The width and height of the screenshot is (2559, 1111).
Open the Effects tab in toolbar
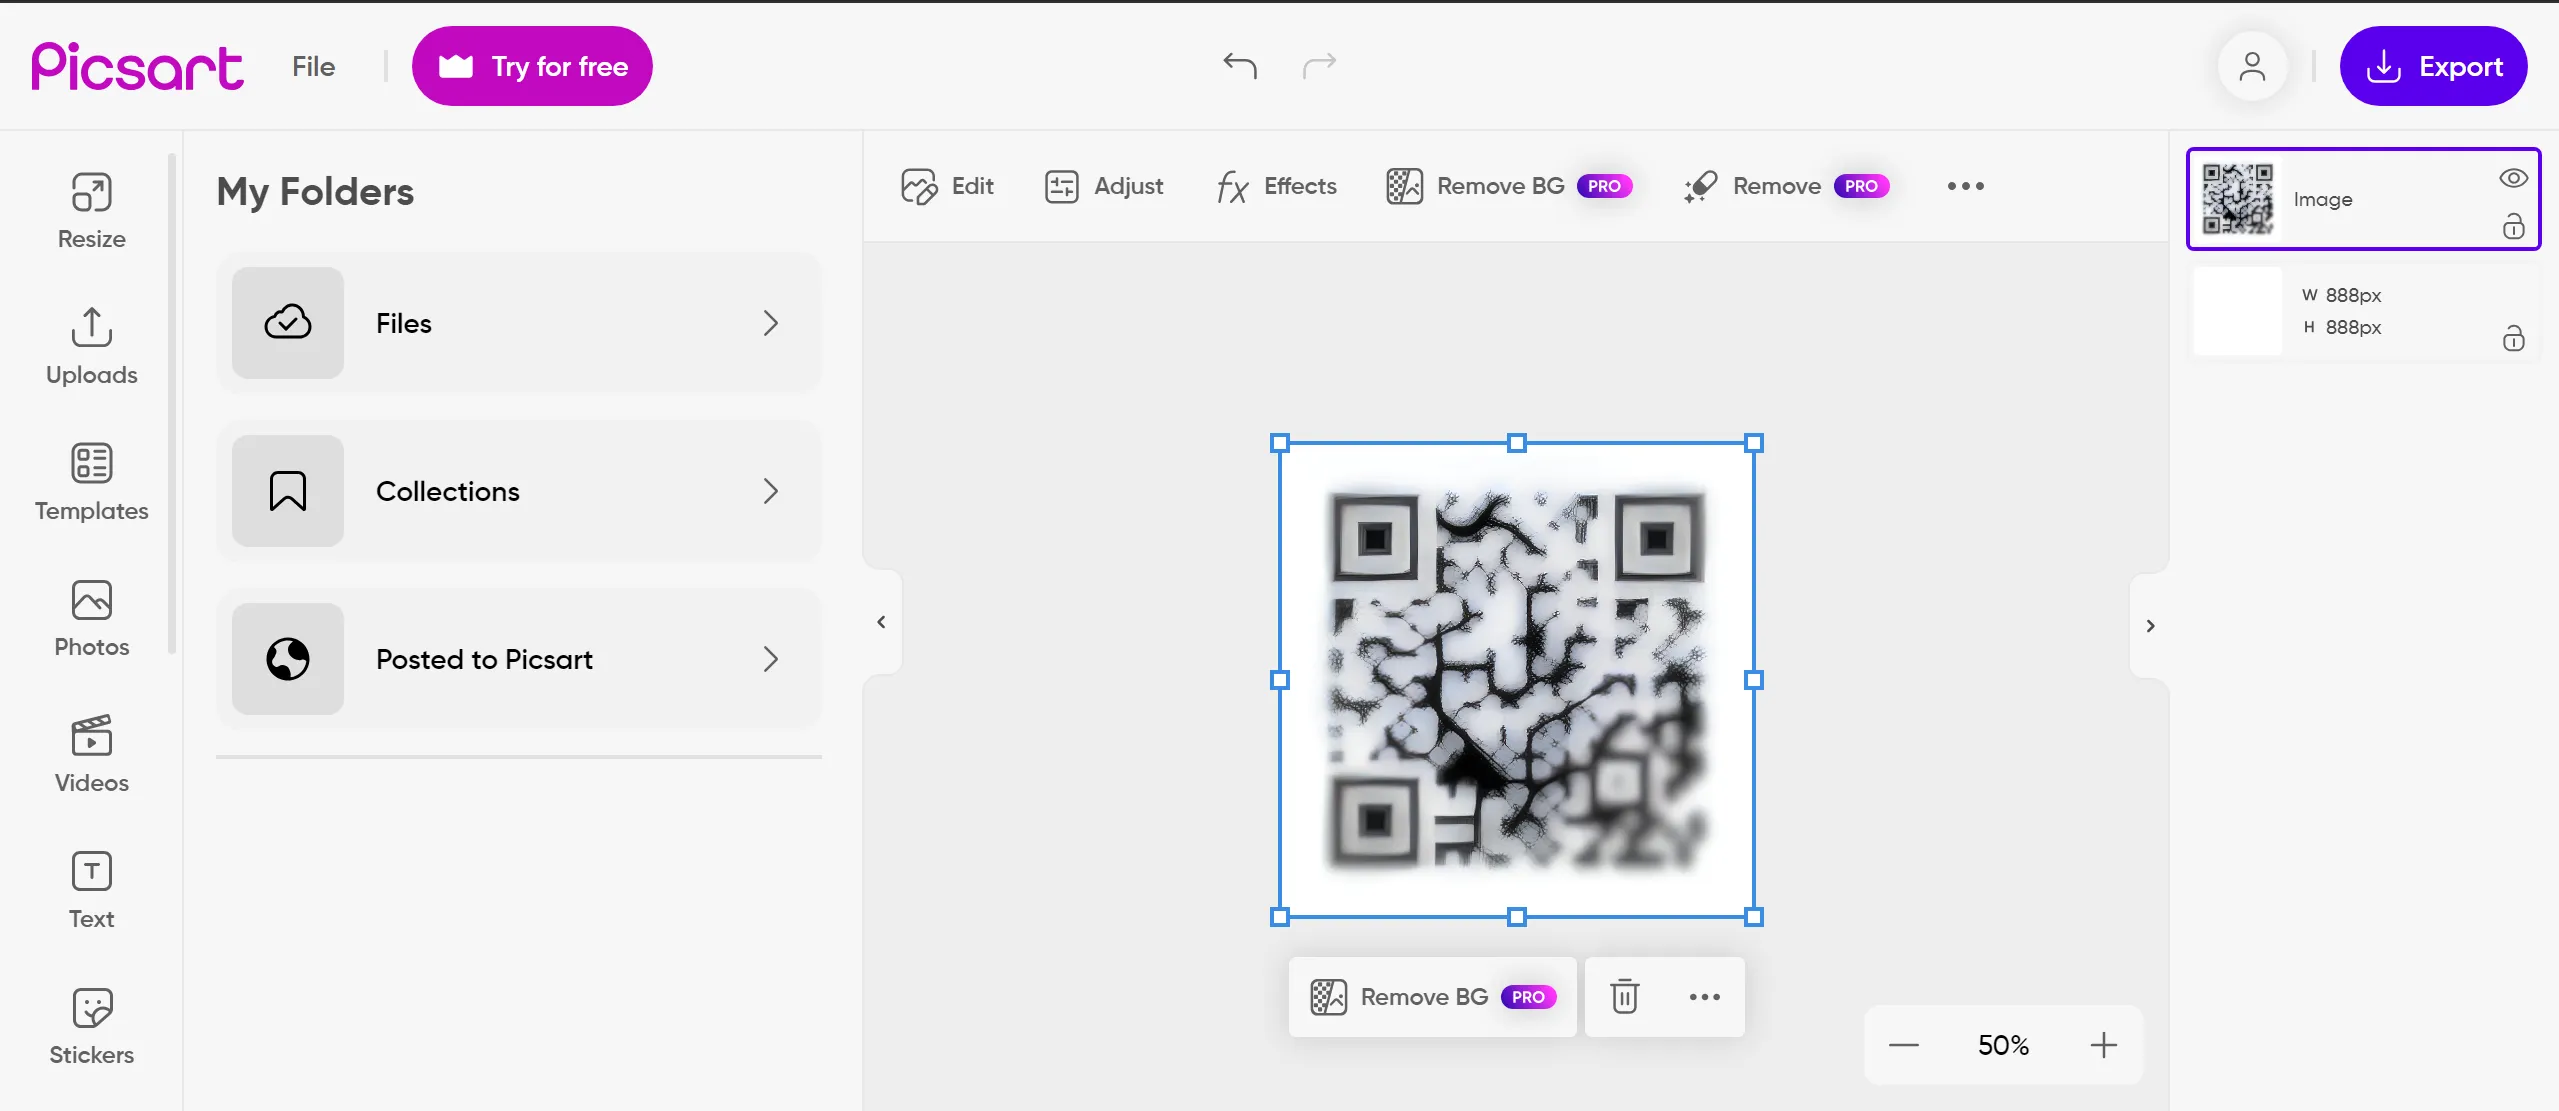click(1276, 186)
